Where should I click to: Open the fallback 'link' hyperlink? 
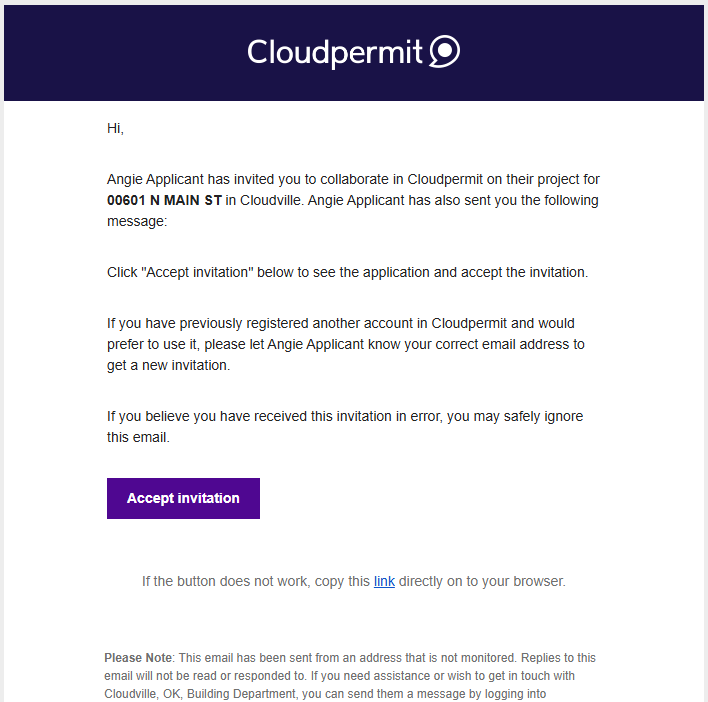tap(384, 581)
